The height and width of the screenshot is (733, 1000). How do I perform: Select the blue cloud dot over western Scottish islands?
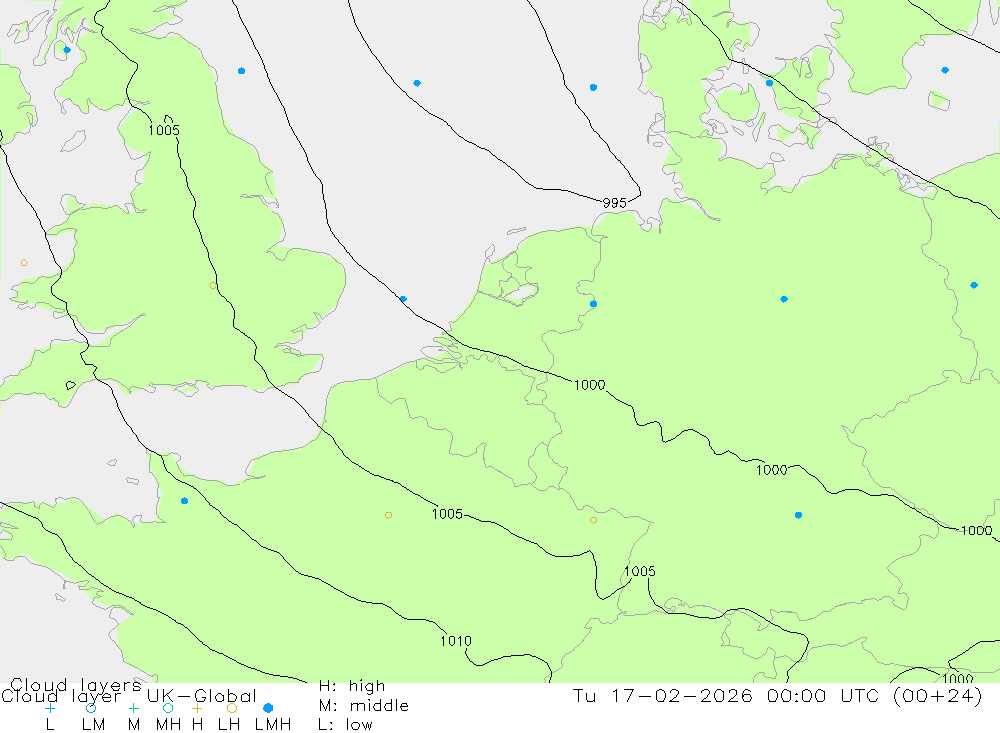pos(67,50)
